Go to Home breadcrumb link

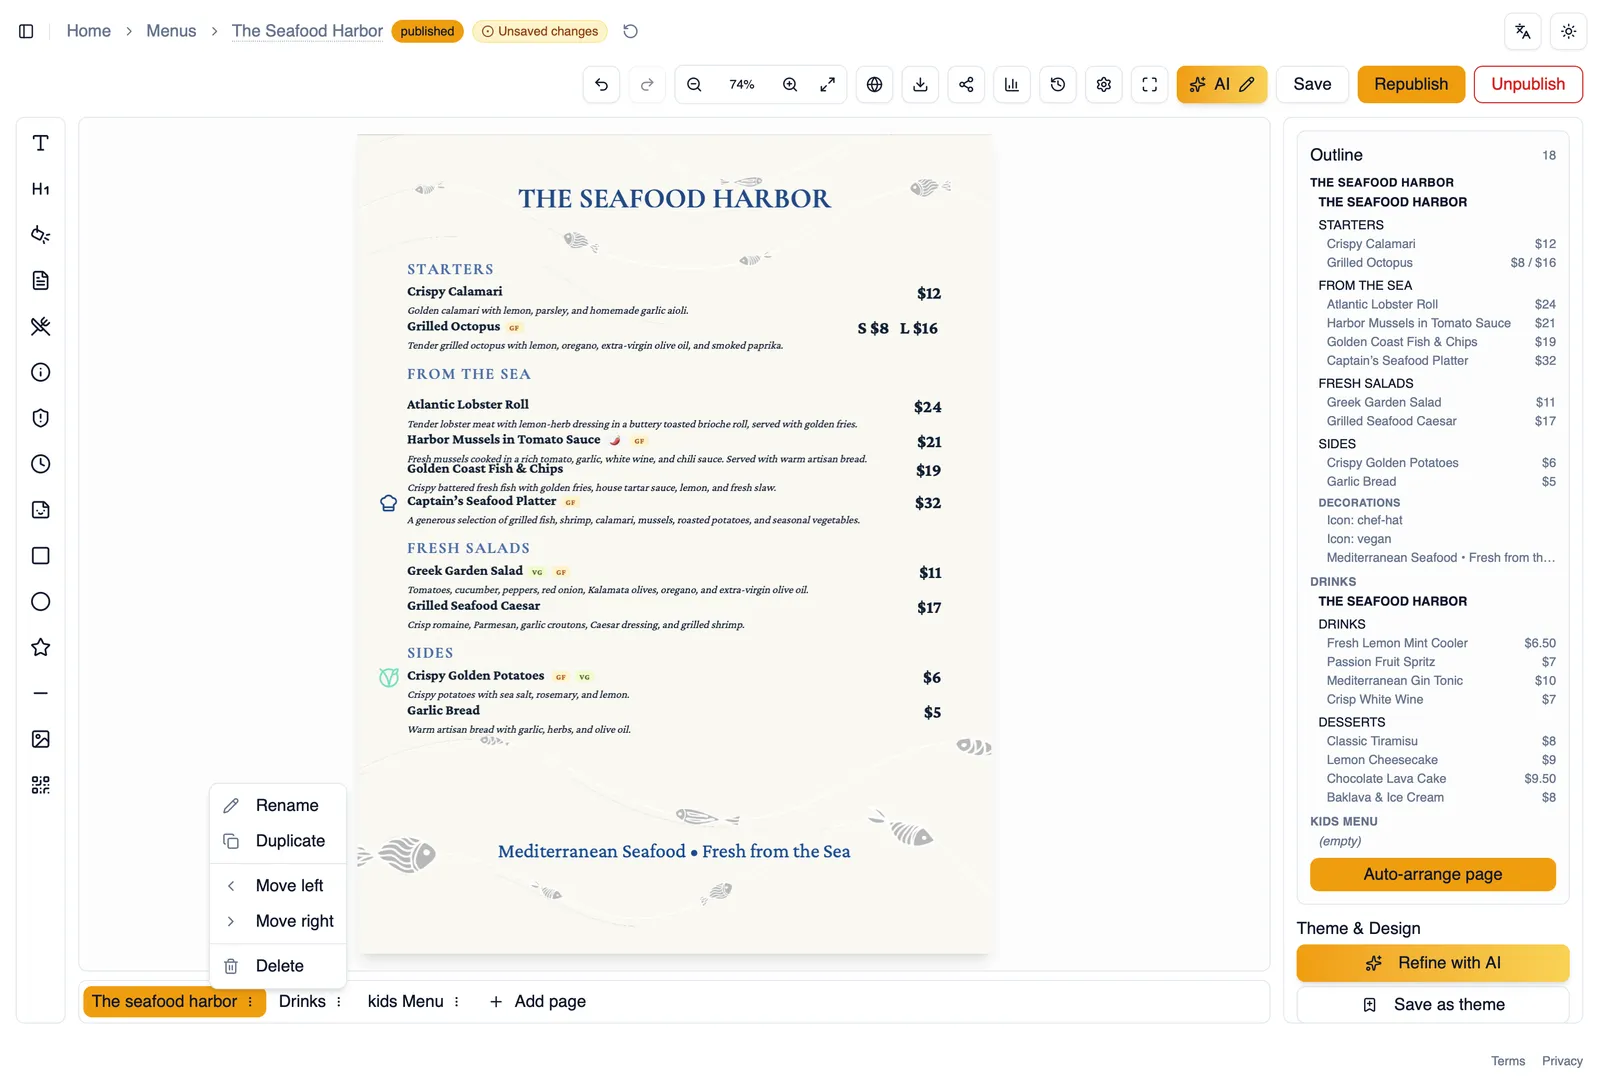tap(88, 31)
